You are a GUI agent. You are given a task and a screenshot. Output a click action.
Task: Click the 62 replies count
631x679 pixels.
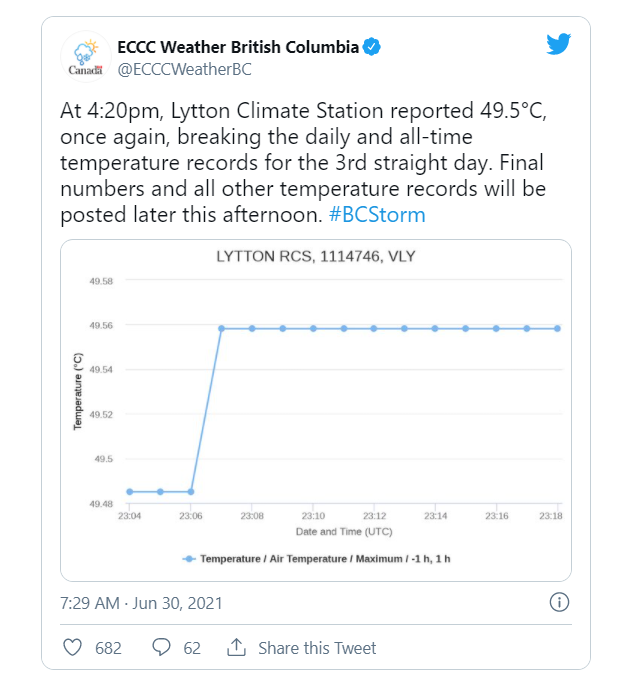pyautogui.click(x=191, y=648)
